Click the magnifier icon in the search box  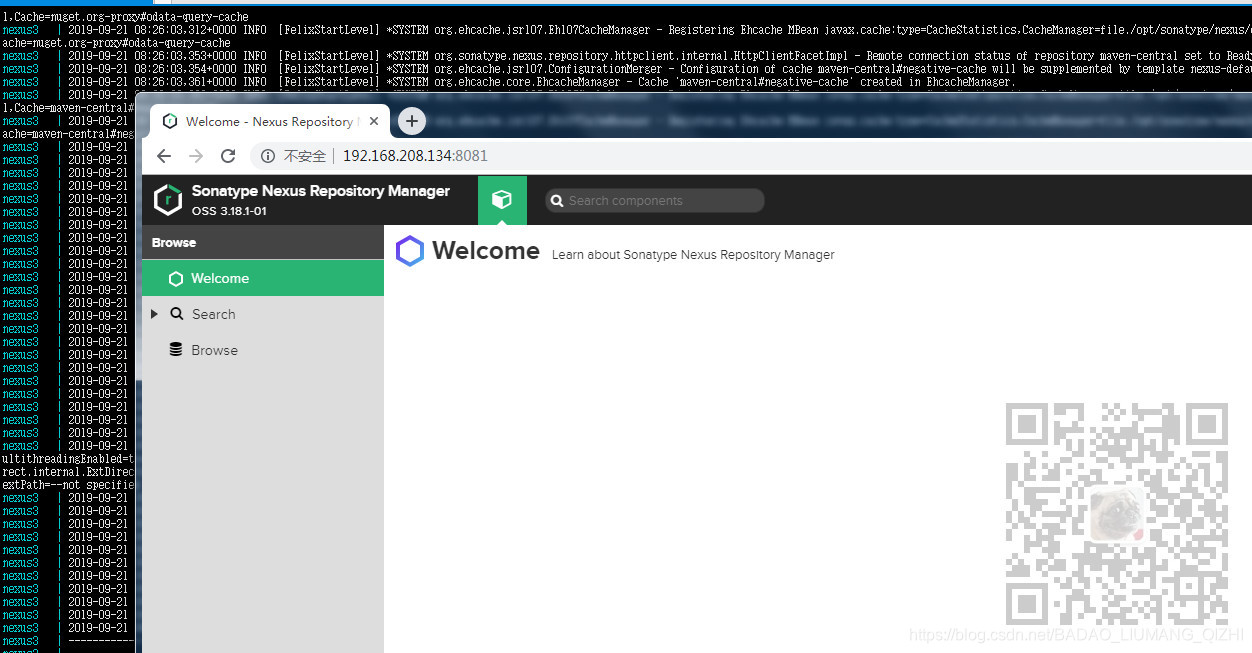558,201
